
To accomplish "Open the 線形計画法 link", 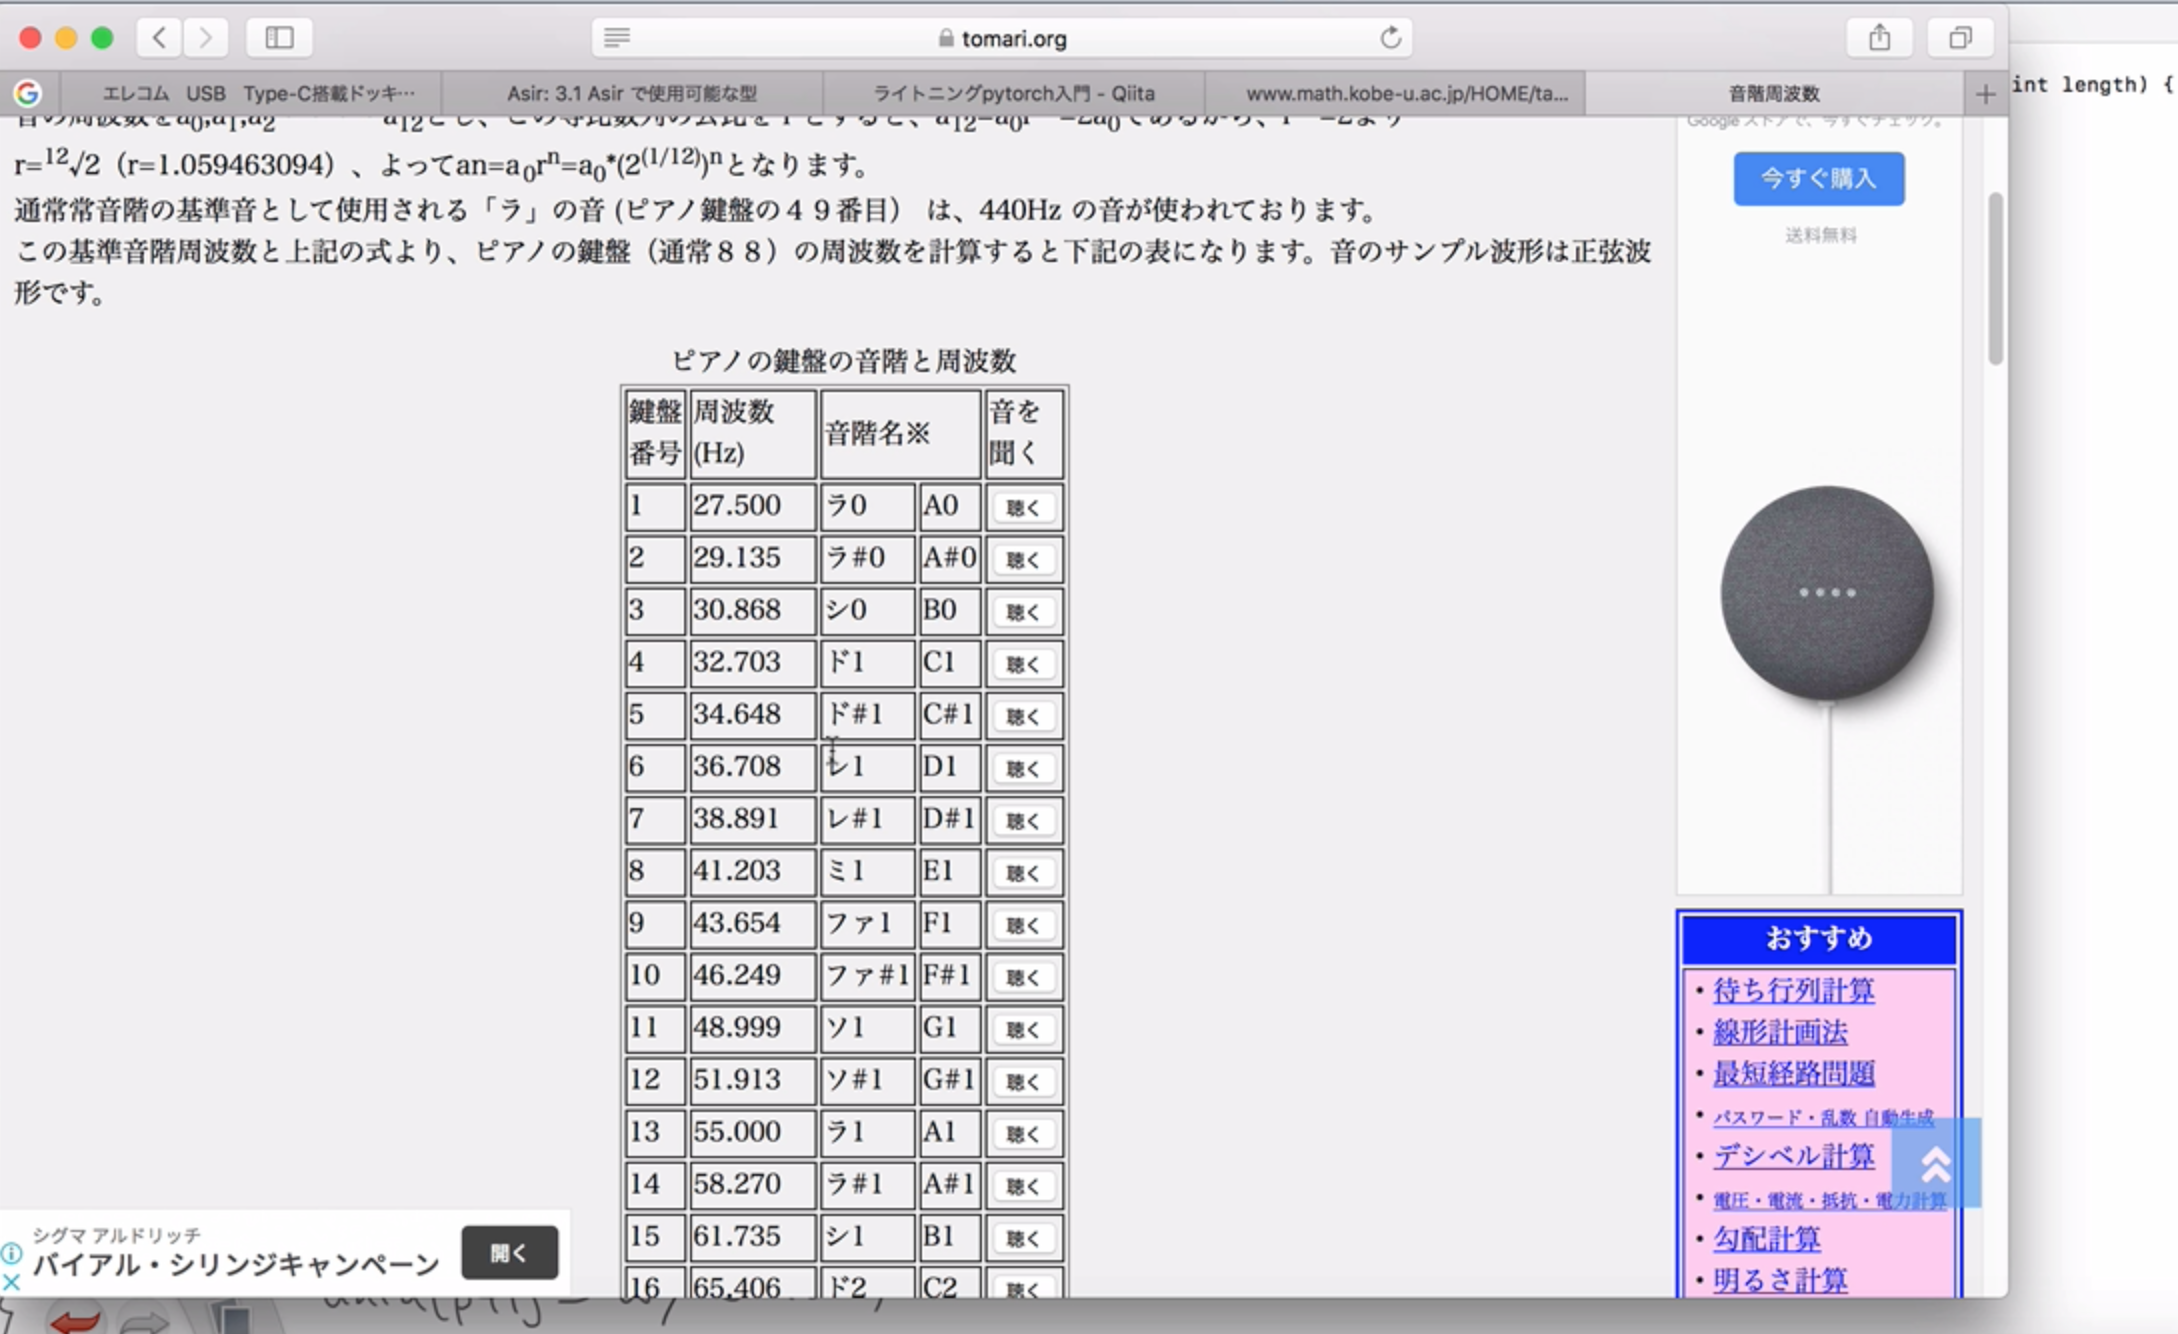I will coord(1780,1032).
